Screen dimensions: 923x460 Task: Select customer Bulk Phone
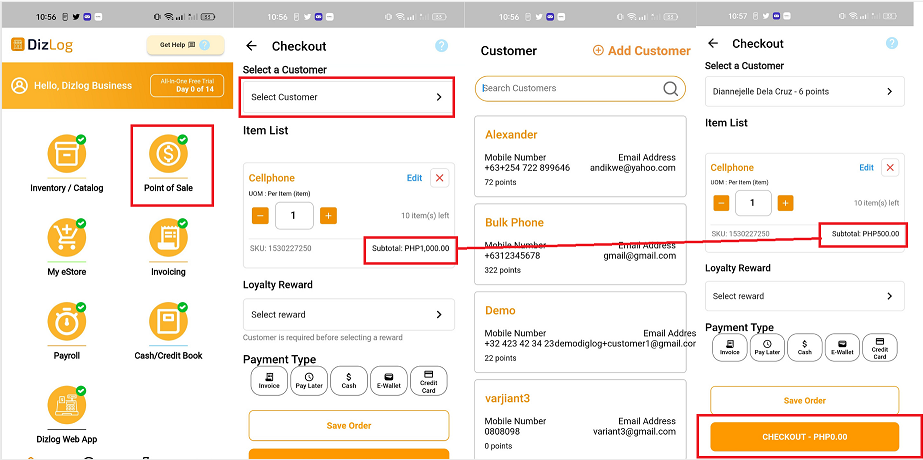tap(580, 244)
